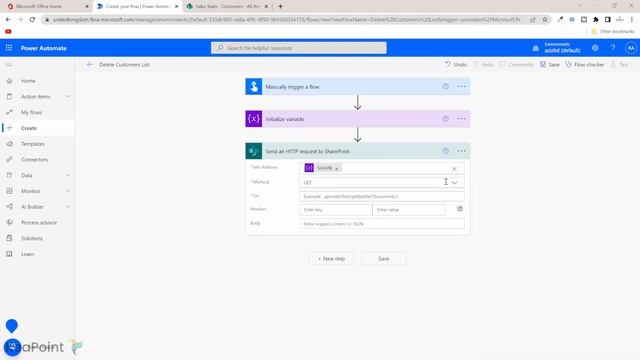Collapse the left navigation hamburger menu
This screenshot has width=640, height=360.
click(9, 64)
